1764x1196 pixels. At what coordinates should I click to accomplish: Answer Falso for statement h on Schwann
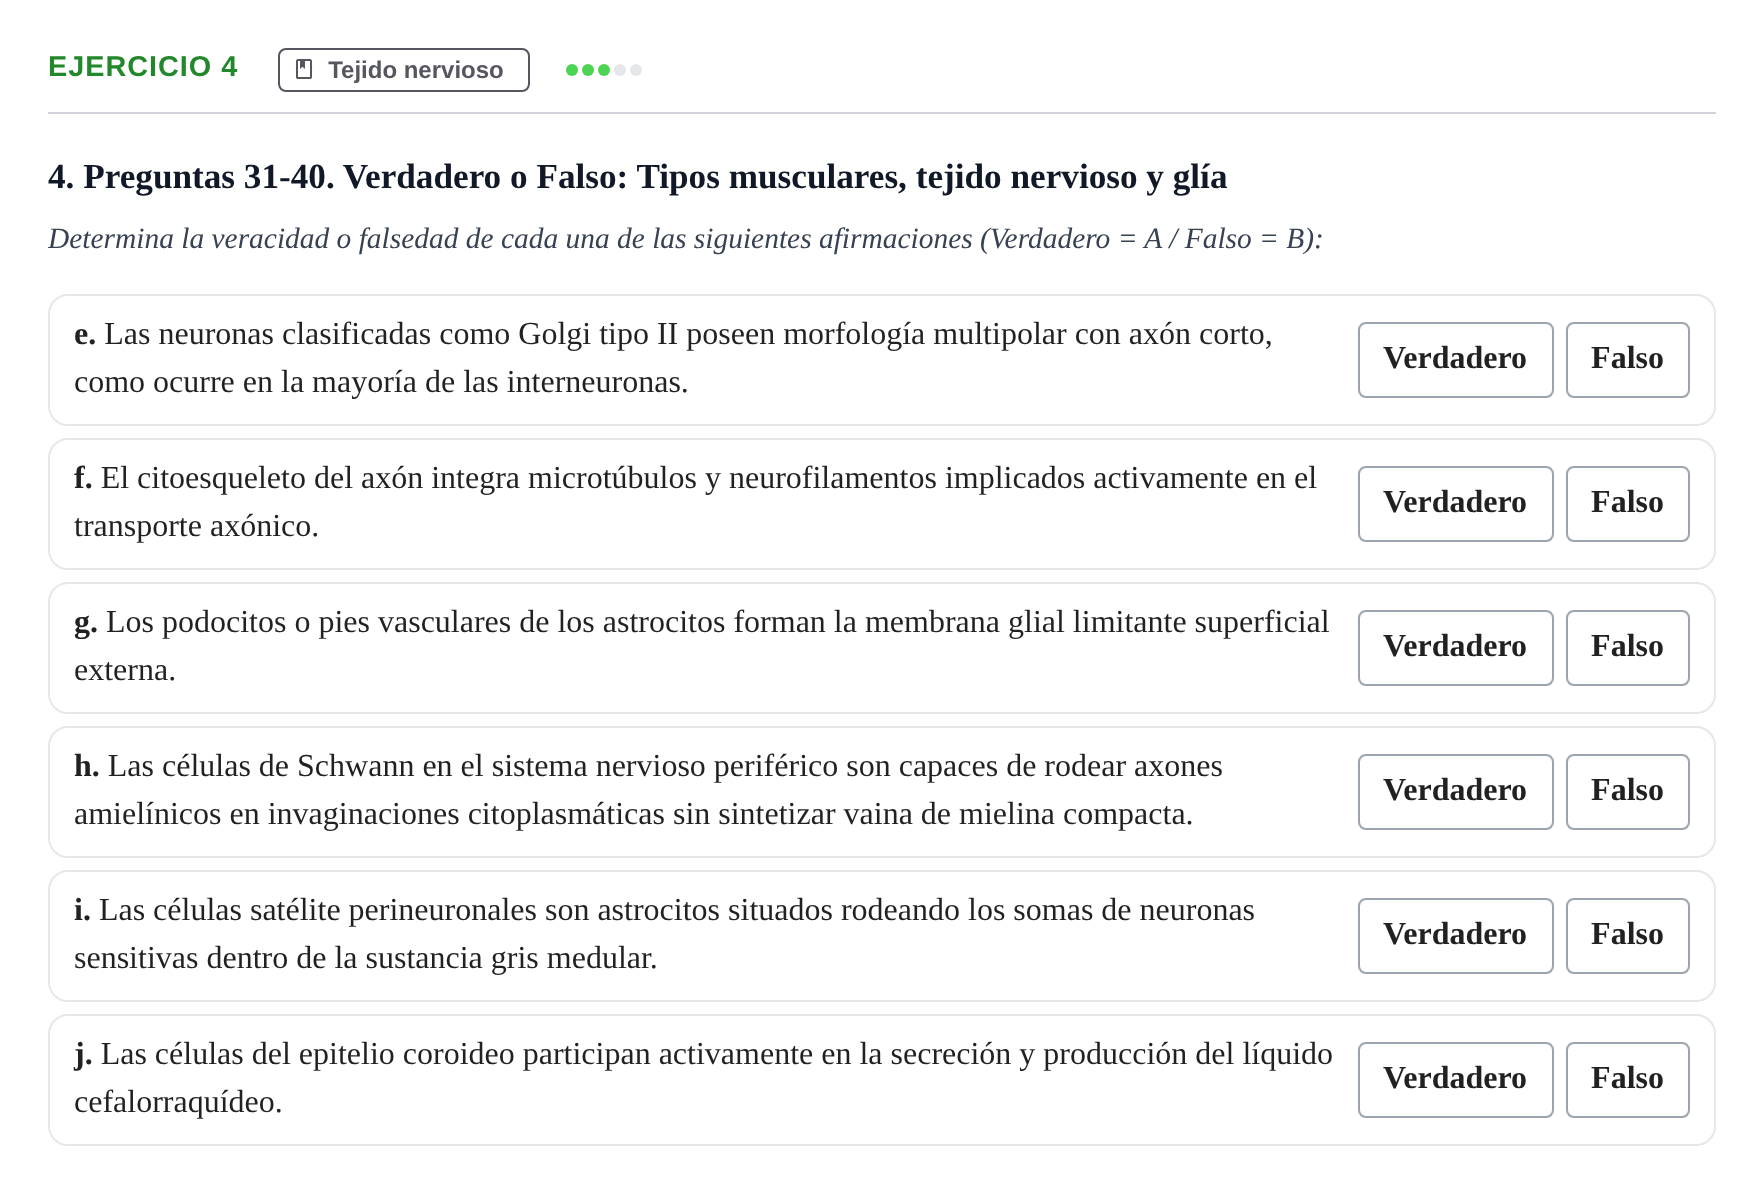coord(1627,792)
